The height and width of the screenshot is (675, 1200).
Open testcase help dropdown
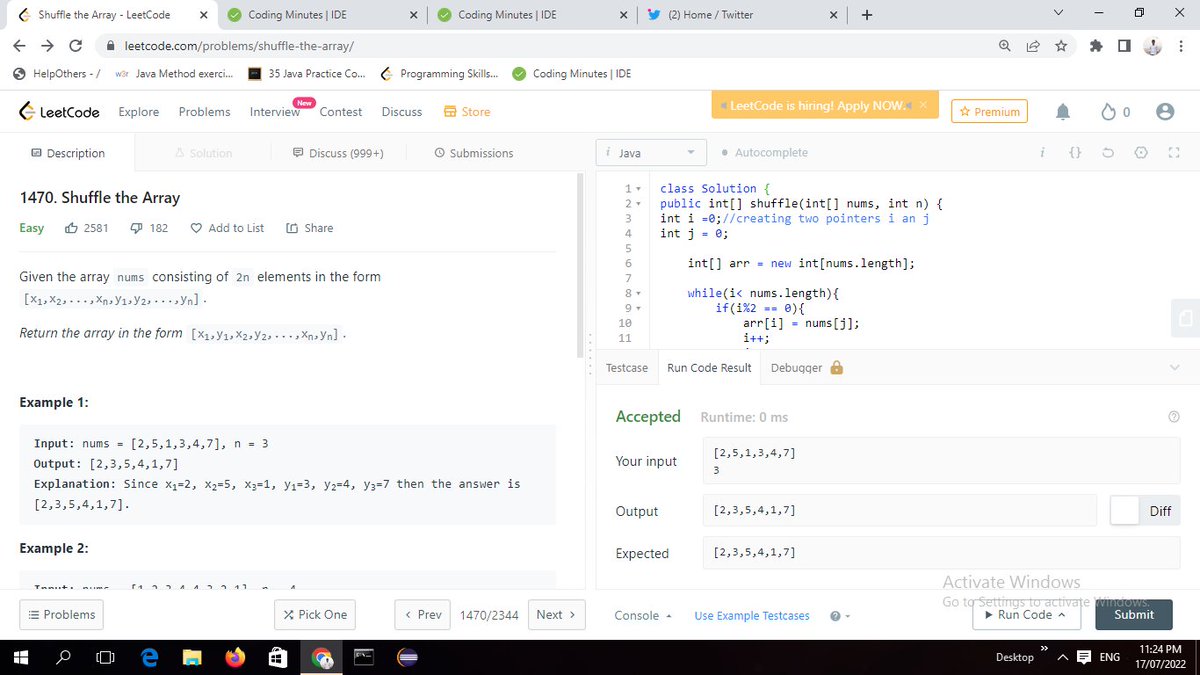[839, 615]
